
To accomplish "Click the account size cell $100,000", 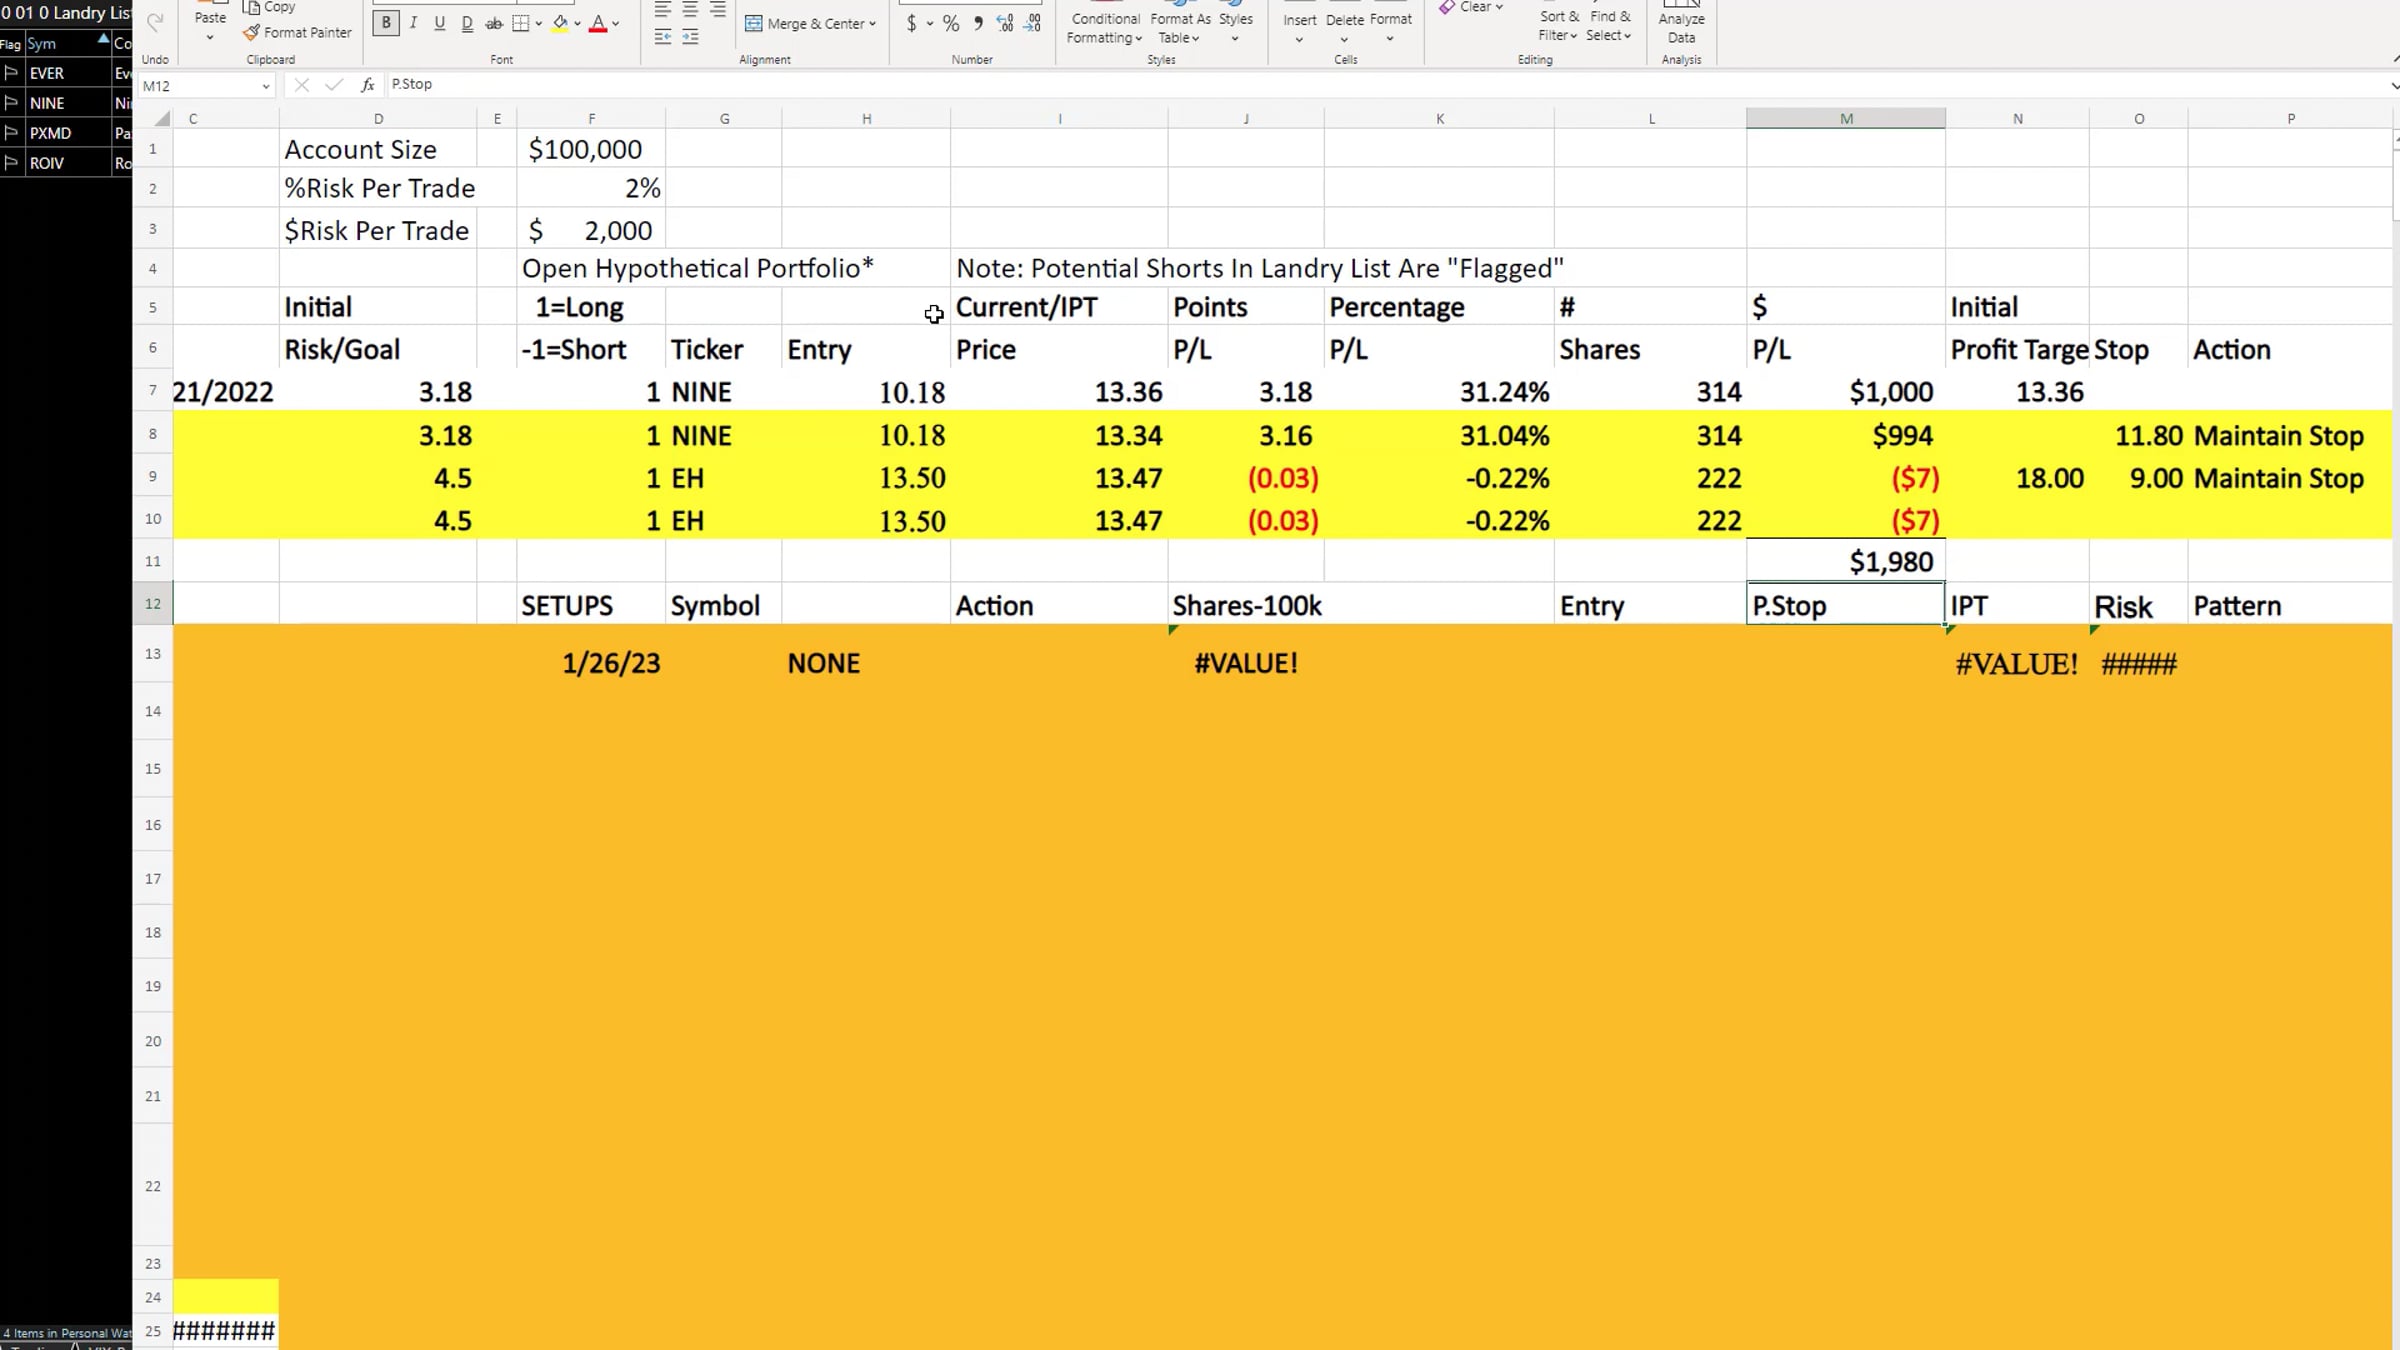I will 591,149.
